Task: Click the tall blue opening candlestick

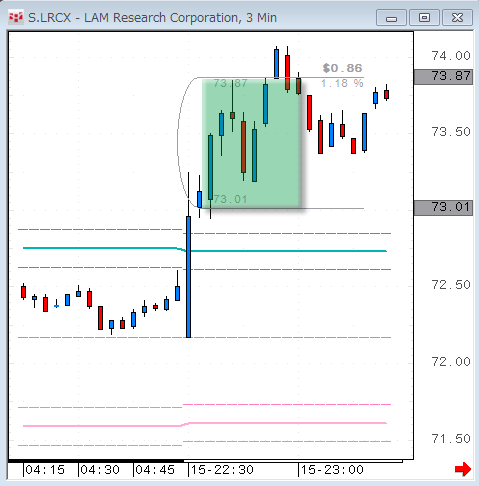Action: coord(188,277)
